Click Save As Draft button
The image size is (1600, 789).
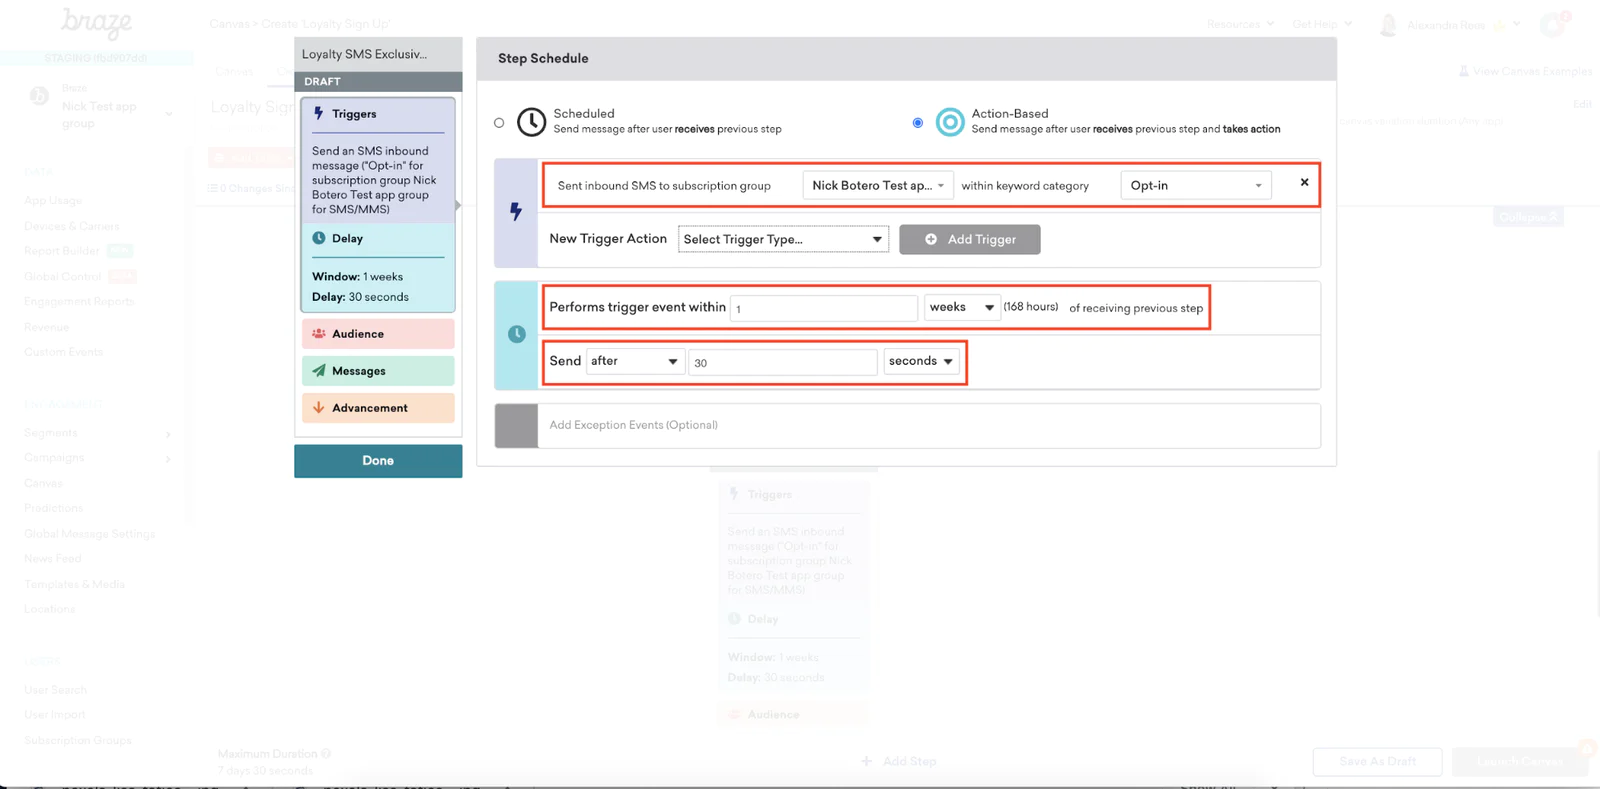coord(1377,762)
